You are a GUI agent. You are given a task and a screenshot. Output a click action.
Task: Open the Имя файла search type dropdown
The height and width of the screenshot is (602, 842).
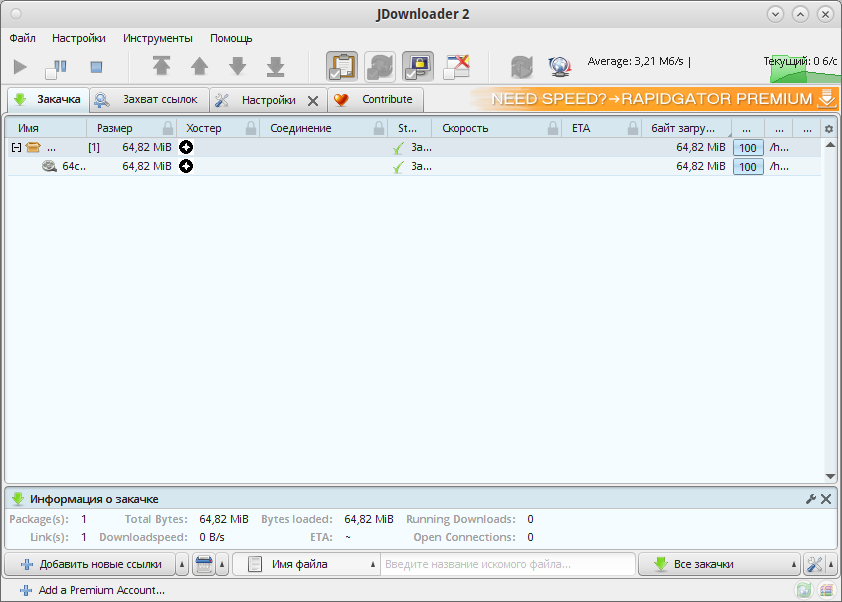[306, 564]
